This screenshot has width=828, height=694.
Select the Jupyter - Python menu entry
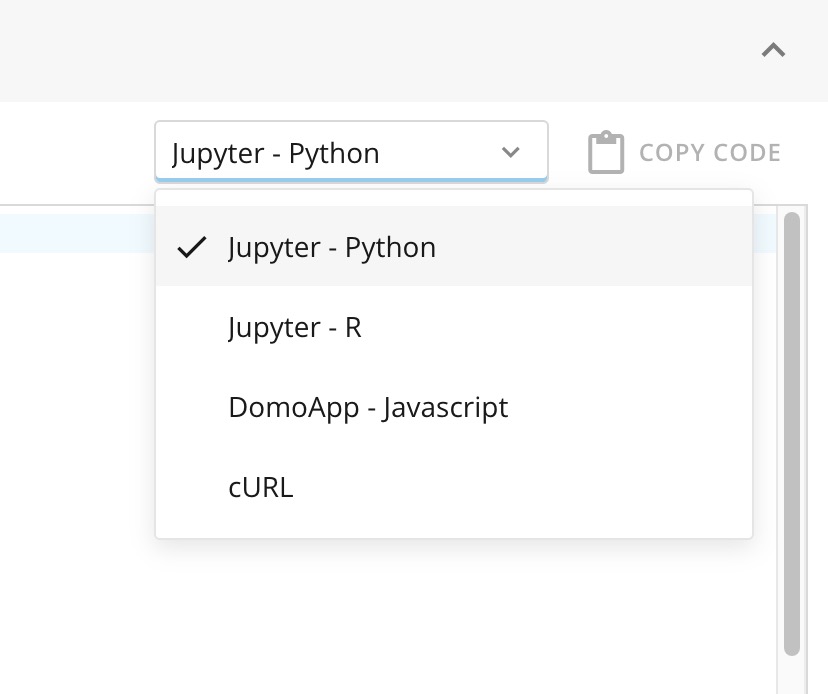(332, 247)
